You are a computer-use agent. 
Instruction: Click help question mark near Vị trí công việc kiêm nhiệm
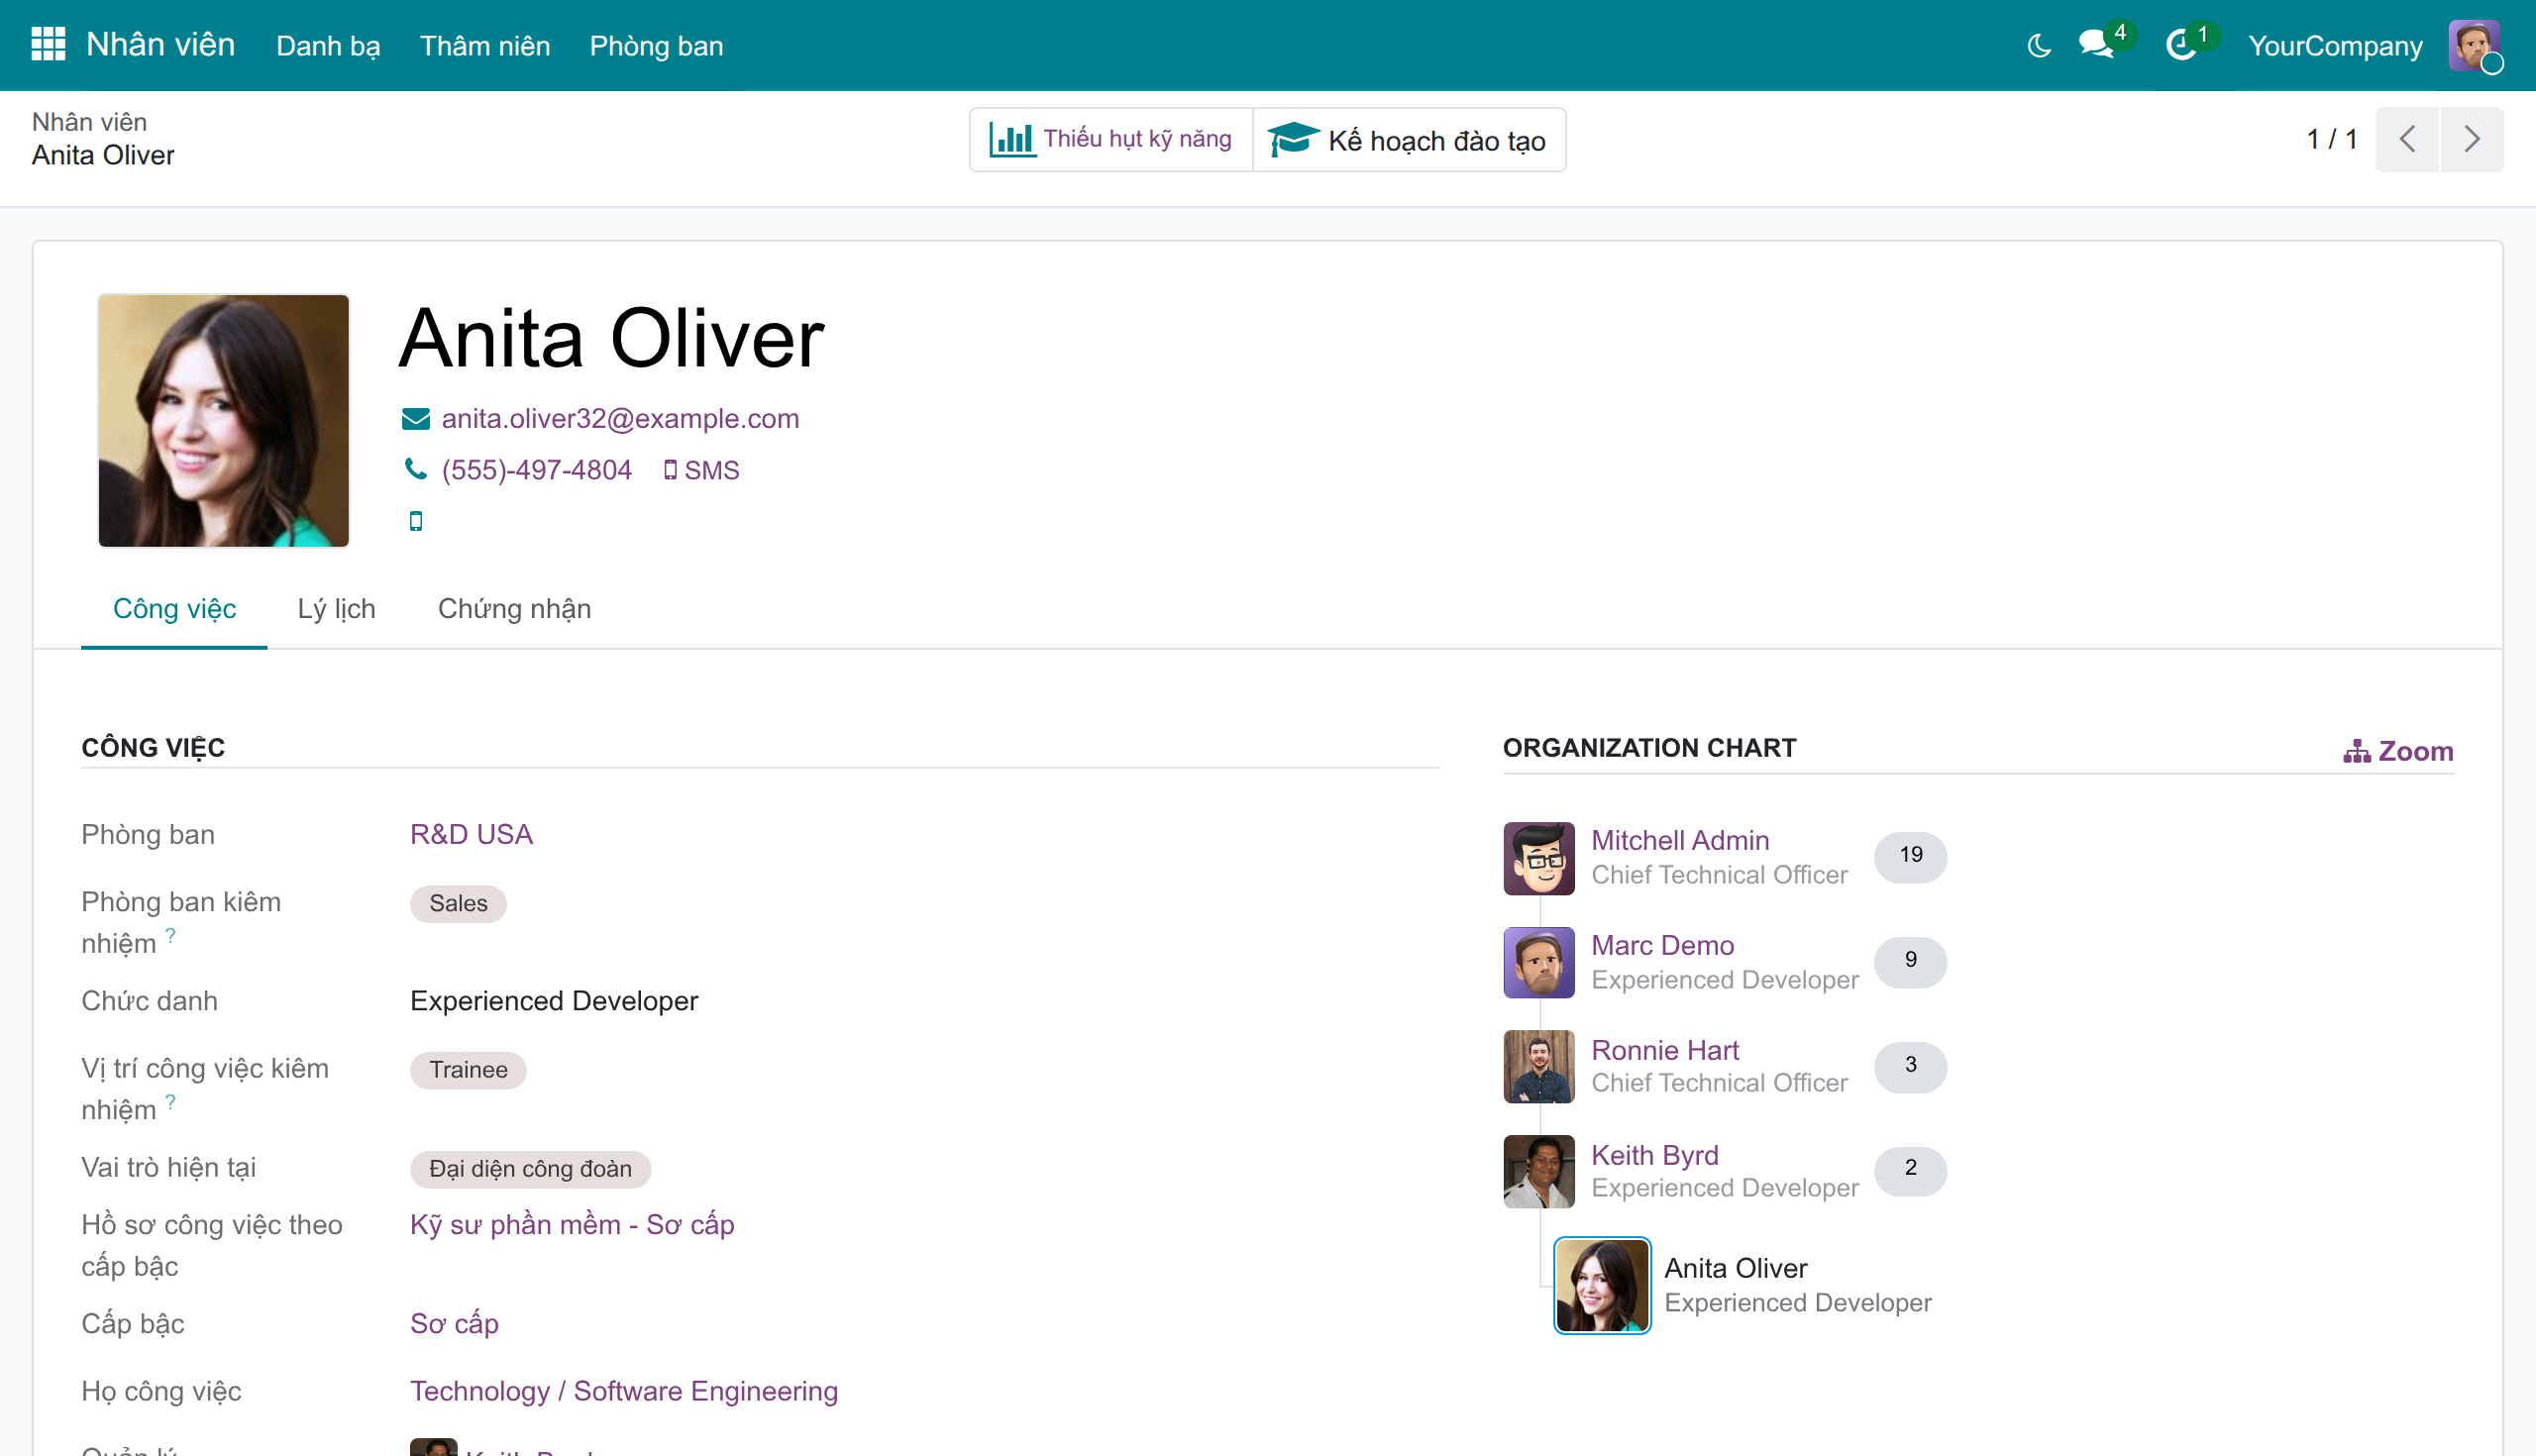pyautogui.click(x=171, y=1101)
